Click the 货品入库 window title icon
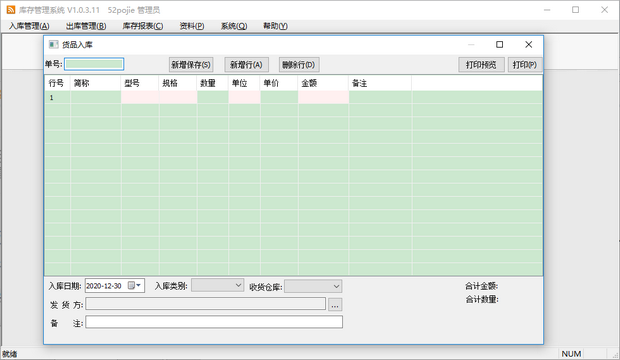 pyautogui.click(x=53, y=44)
